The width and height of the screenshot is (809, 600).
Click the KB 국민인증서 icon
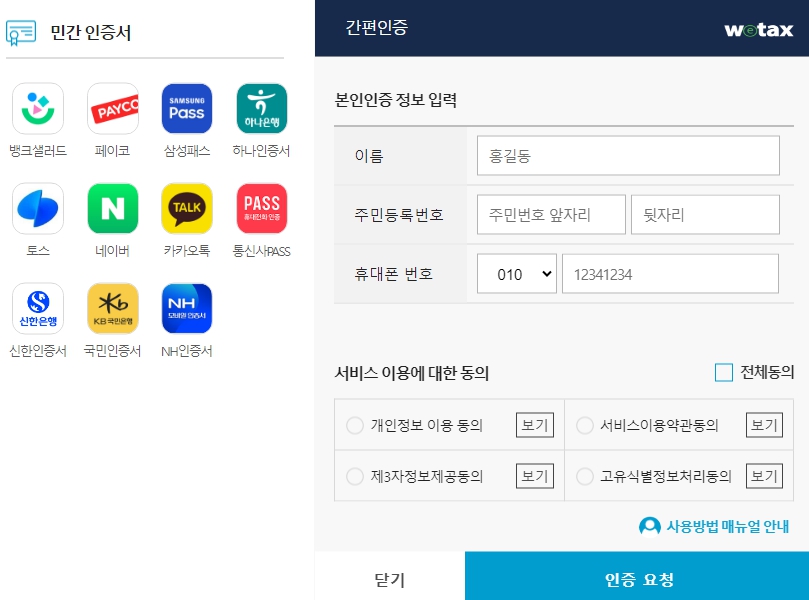[x=112, y=308]
